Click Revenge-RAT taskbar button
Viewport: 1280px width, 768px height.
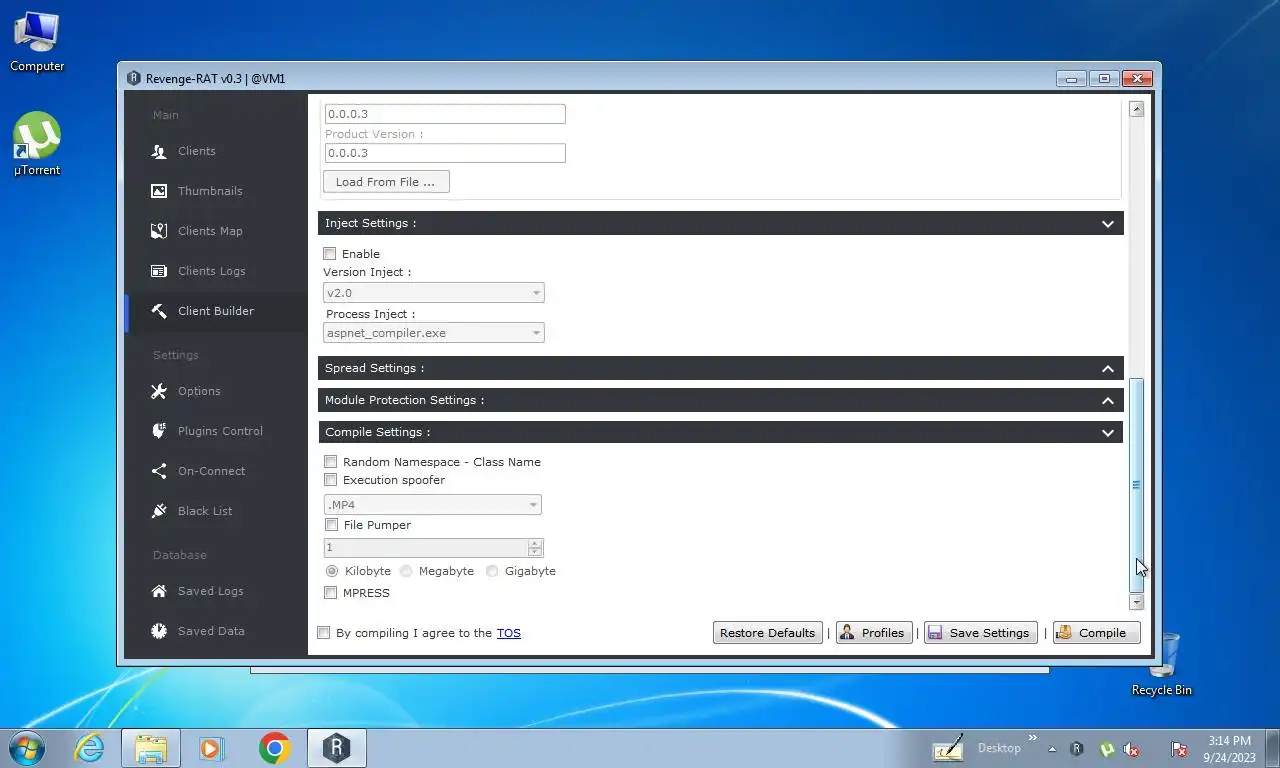click(337, 748)
